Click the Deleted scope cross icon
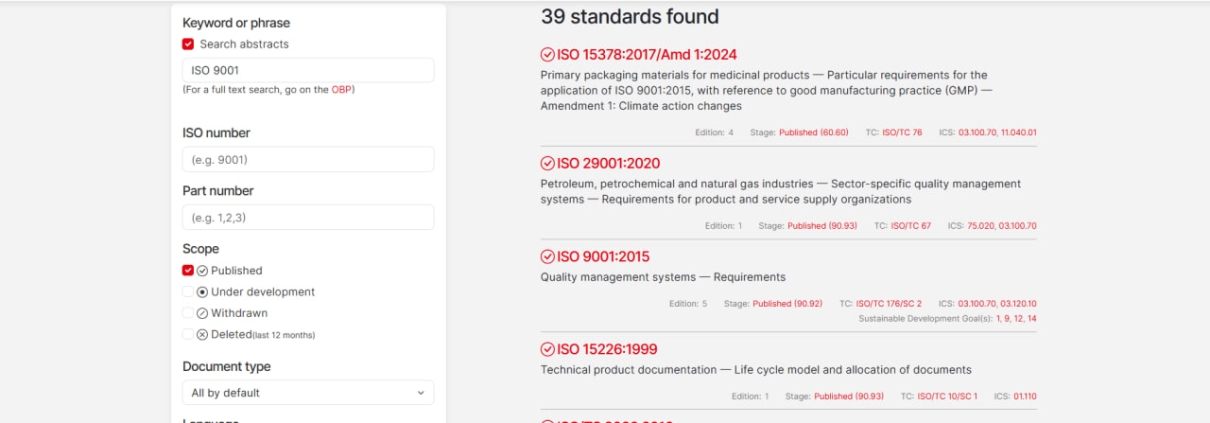 202,334
